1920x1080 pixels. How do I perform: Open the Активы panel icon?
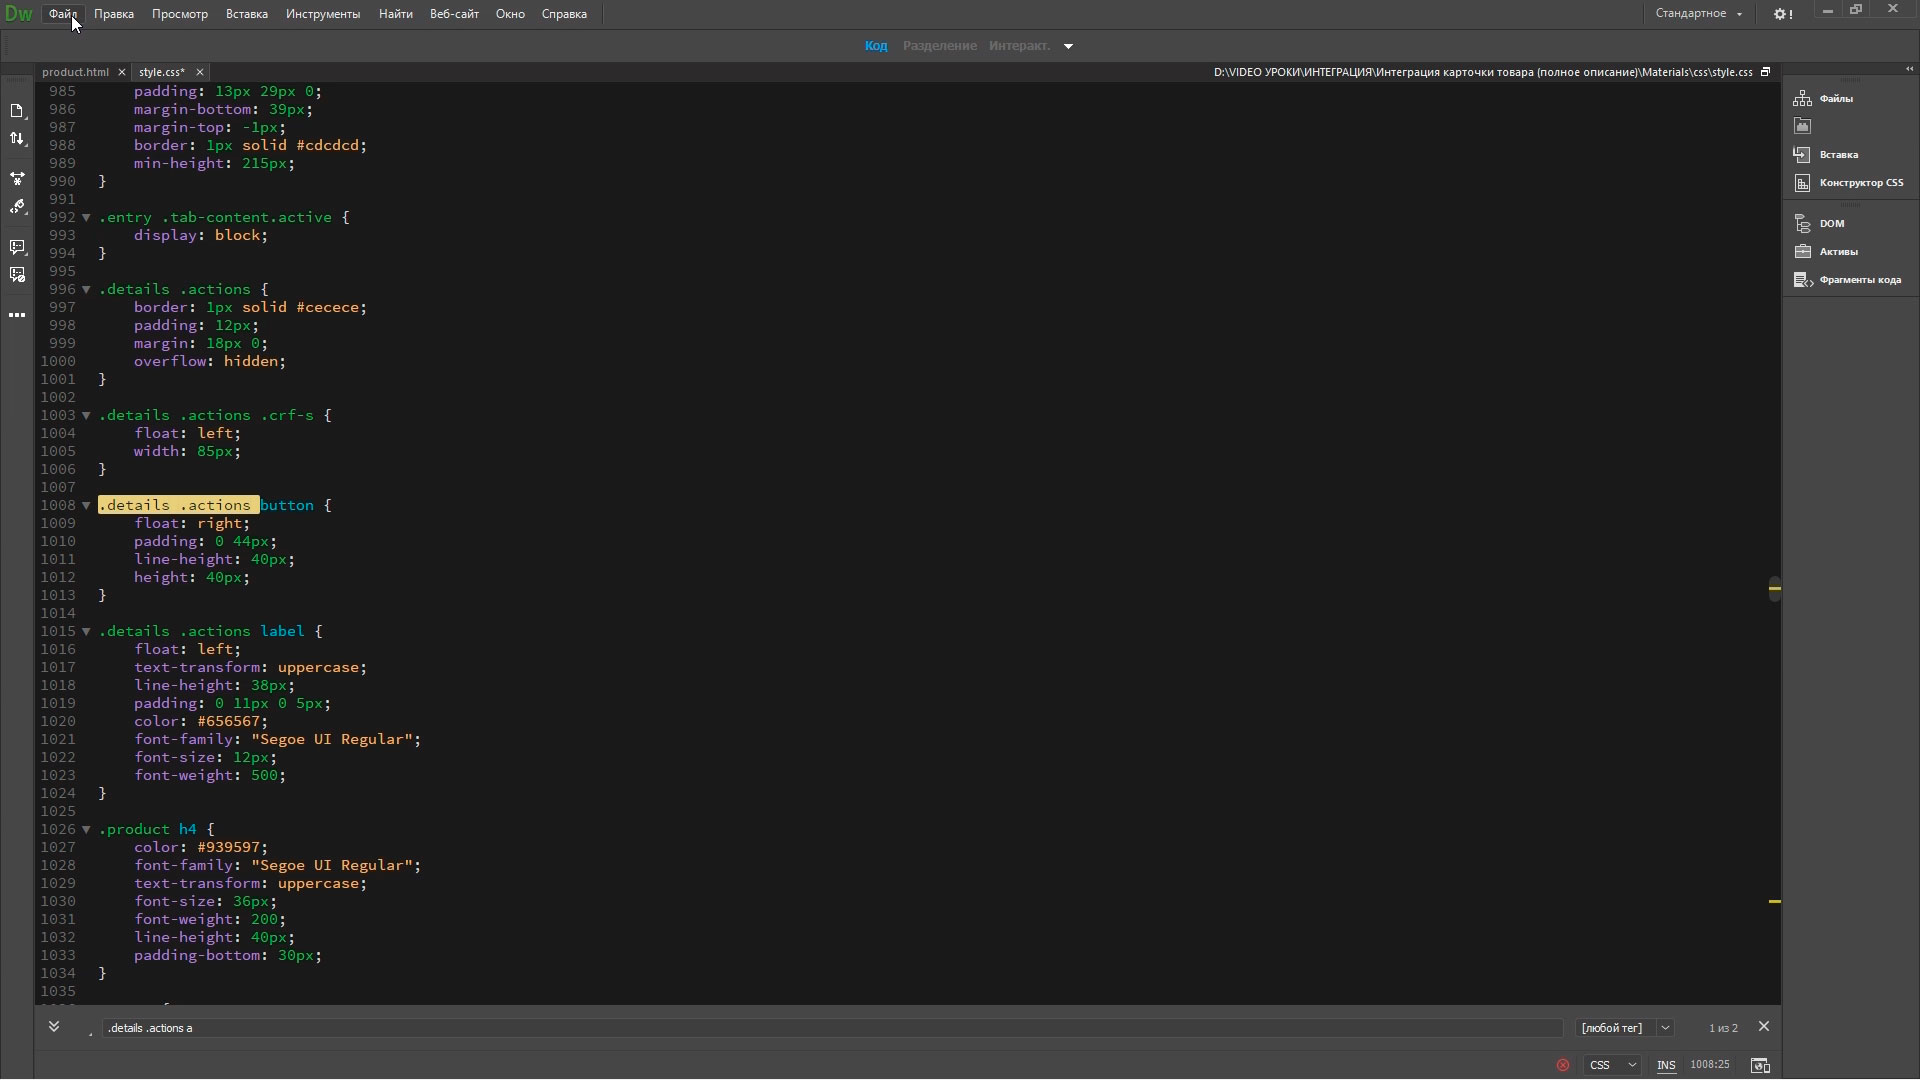pyautogui.click(x=1803, y=251)
